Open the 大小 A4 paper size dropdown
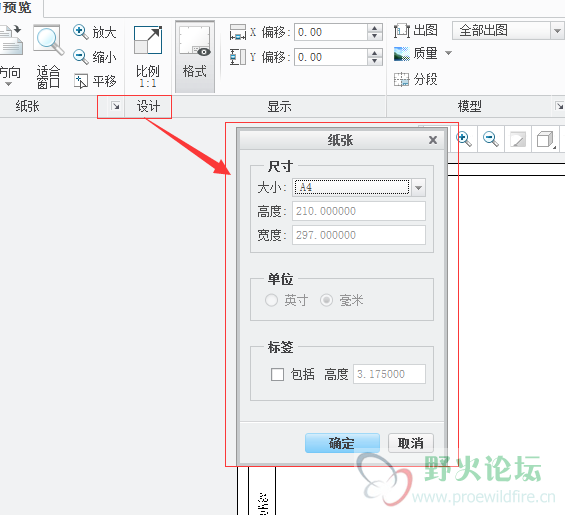565x515 pixels. 419,188
